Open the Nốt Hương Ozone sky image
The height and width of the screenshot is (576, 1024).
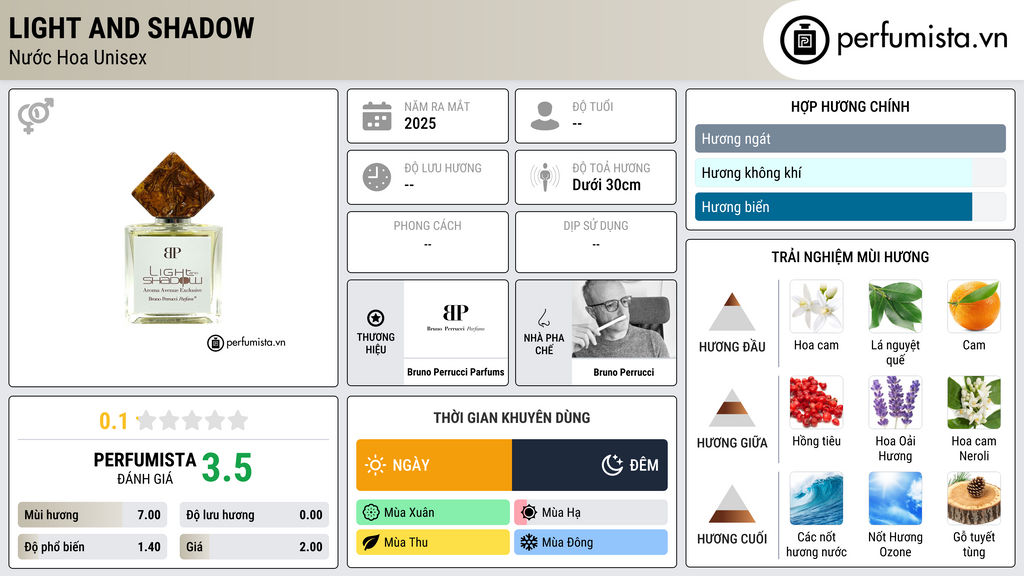[x=895, y=498]
